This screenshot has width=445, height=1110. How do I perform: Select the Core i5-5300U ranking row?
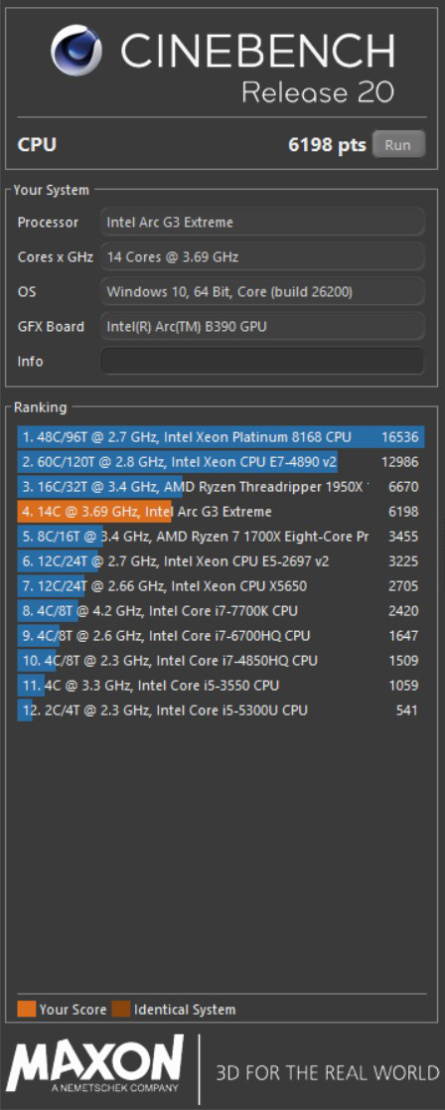[x=221, y=710]
